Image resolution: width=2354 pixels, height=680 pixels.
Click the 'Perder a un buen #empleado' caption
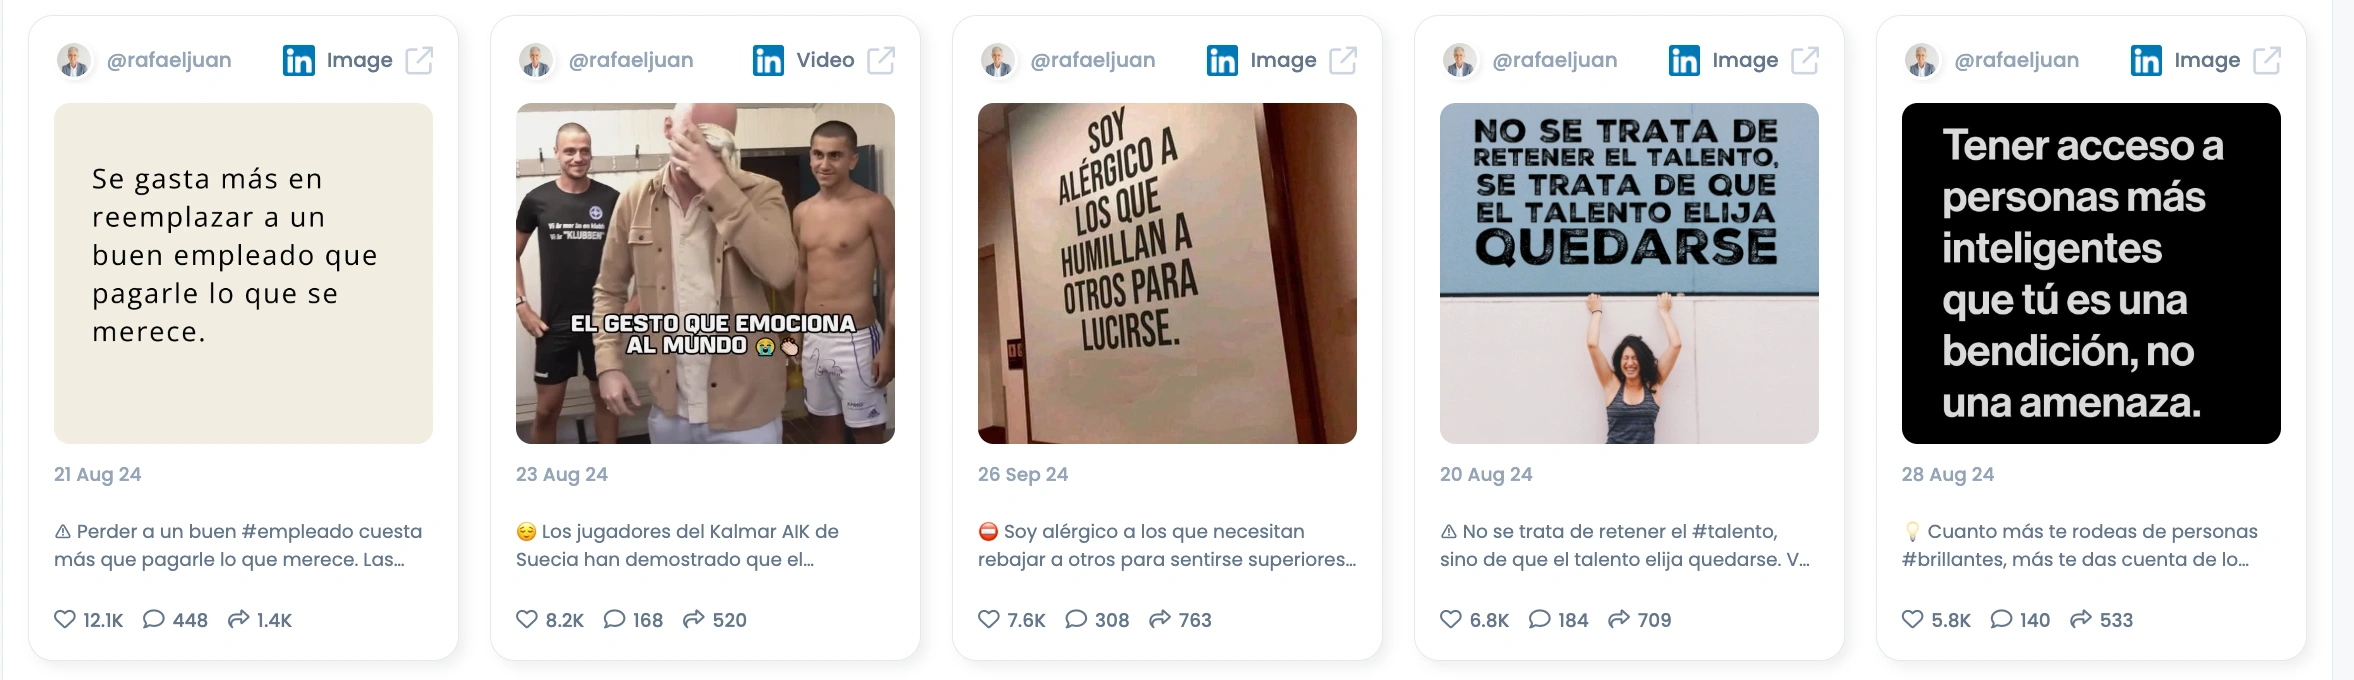pyautogui.click(x=238, y=545)
